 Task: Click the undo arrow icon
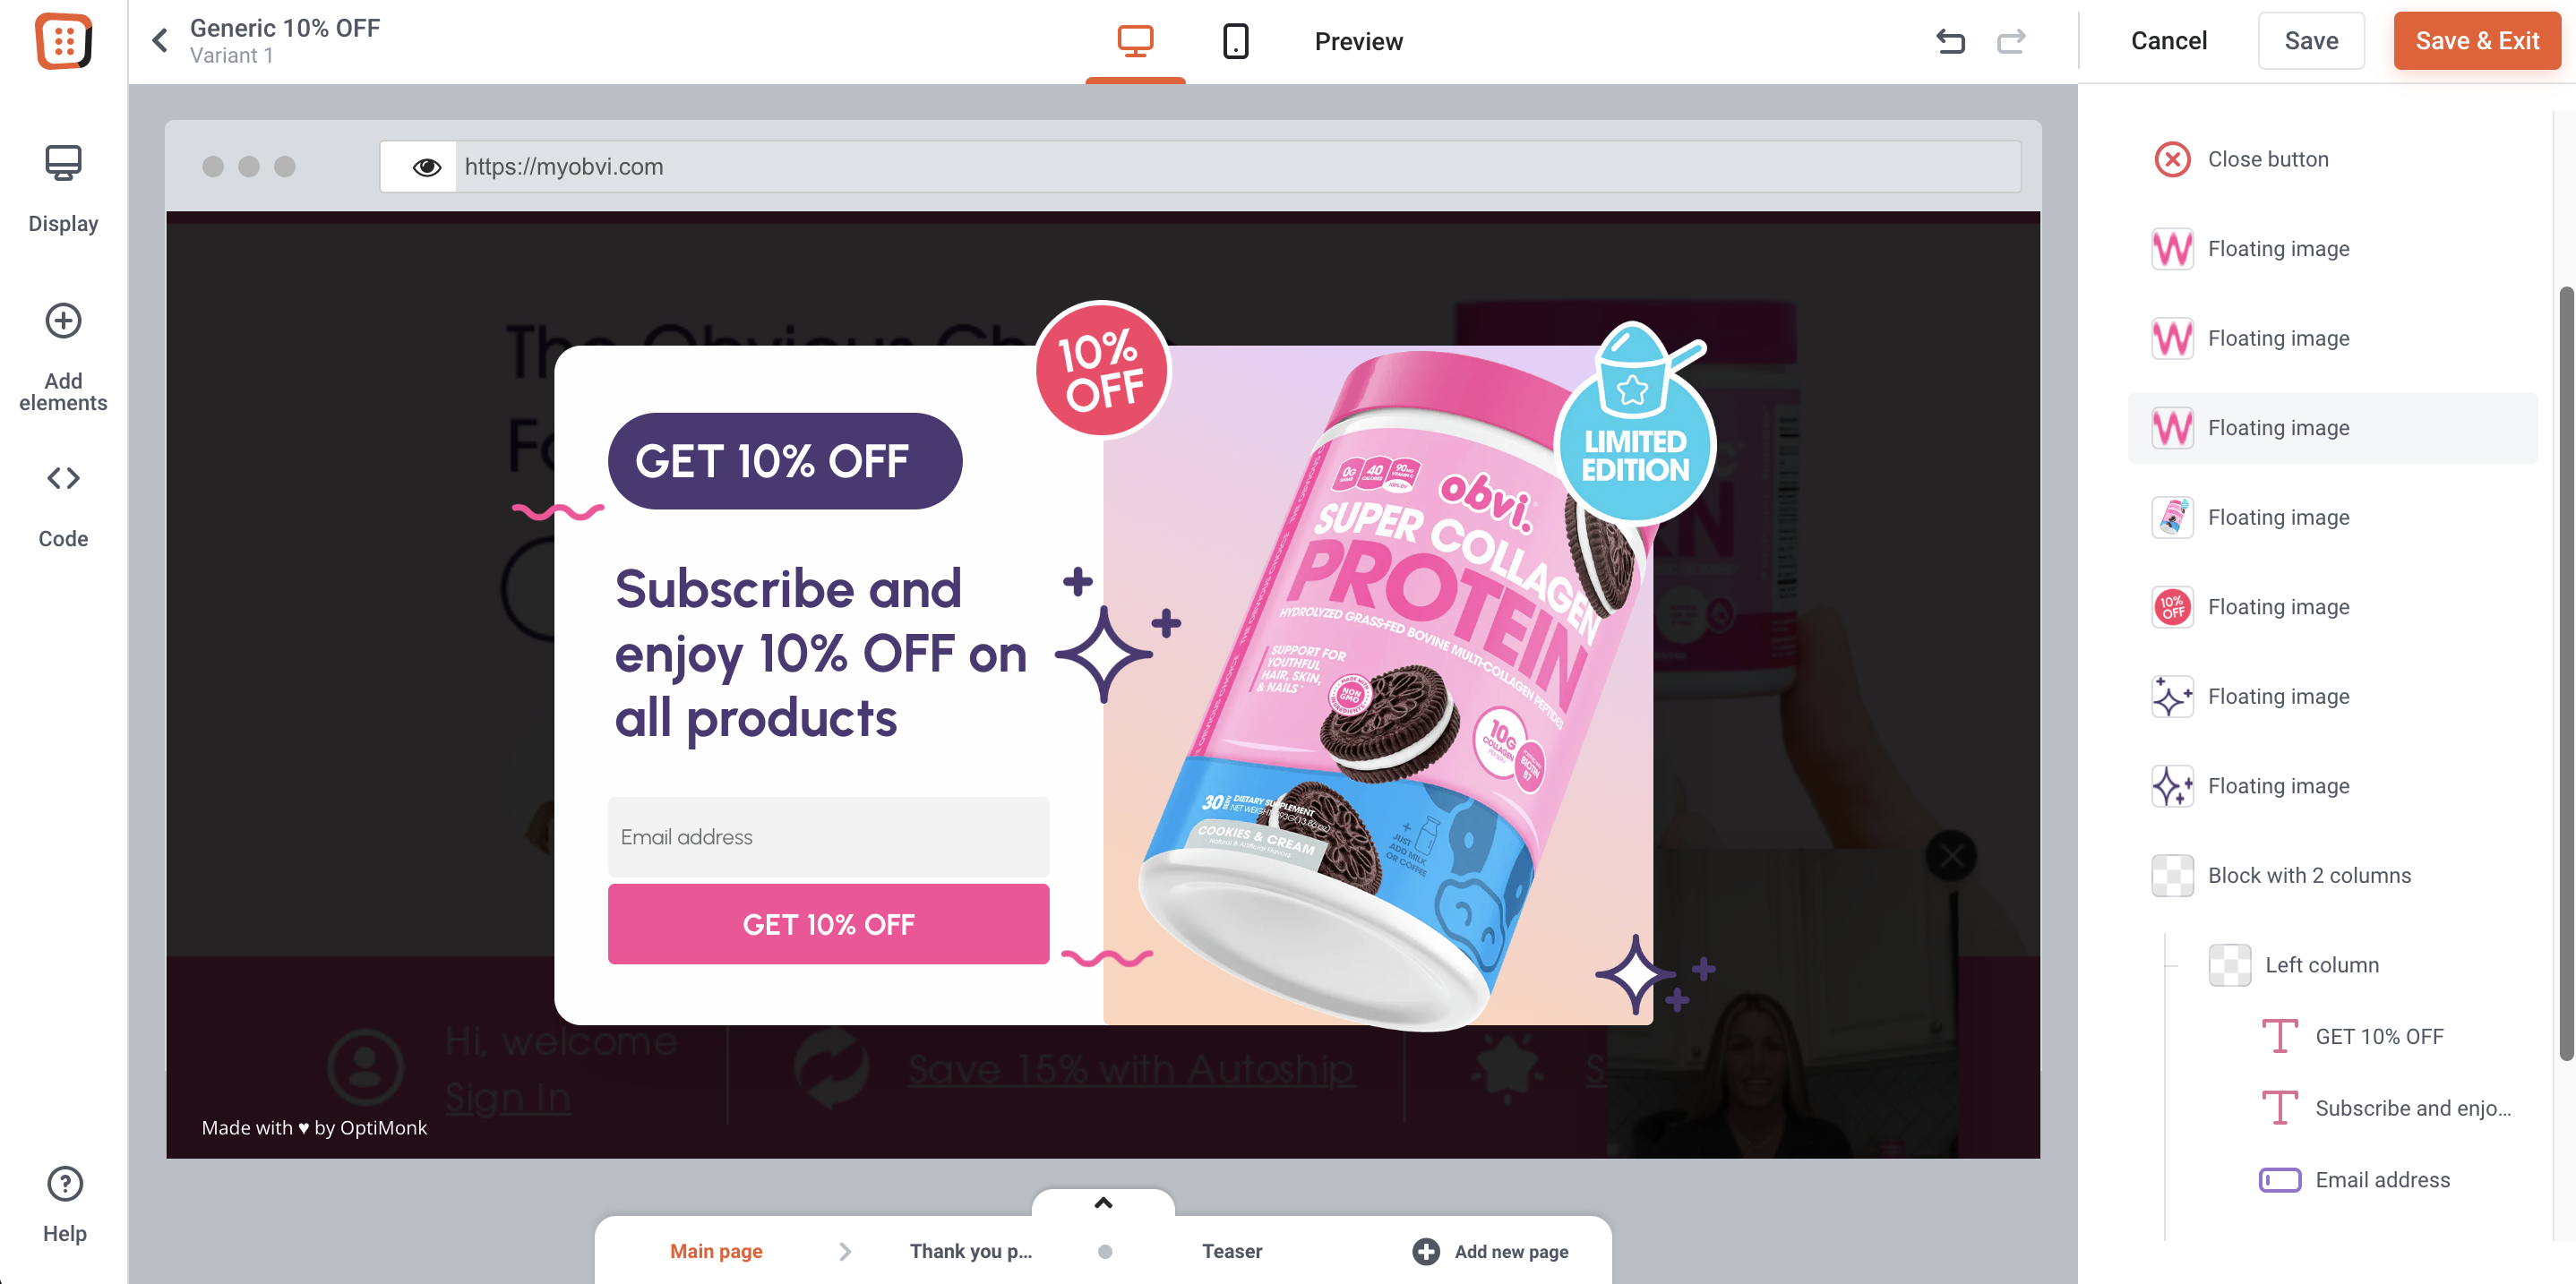point(1950,41)
